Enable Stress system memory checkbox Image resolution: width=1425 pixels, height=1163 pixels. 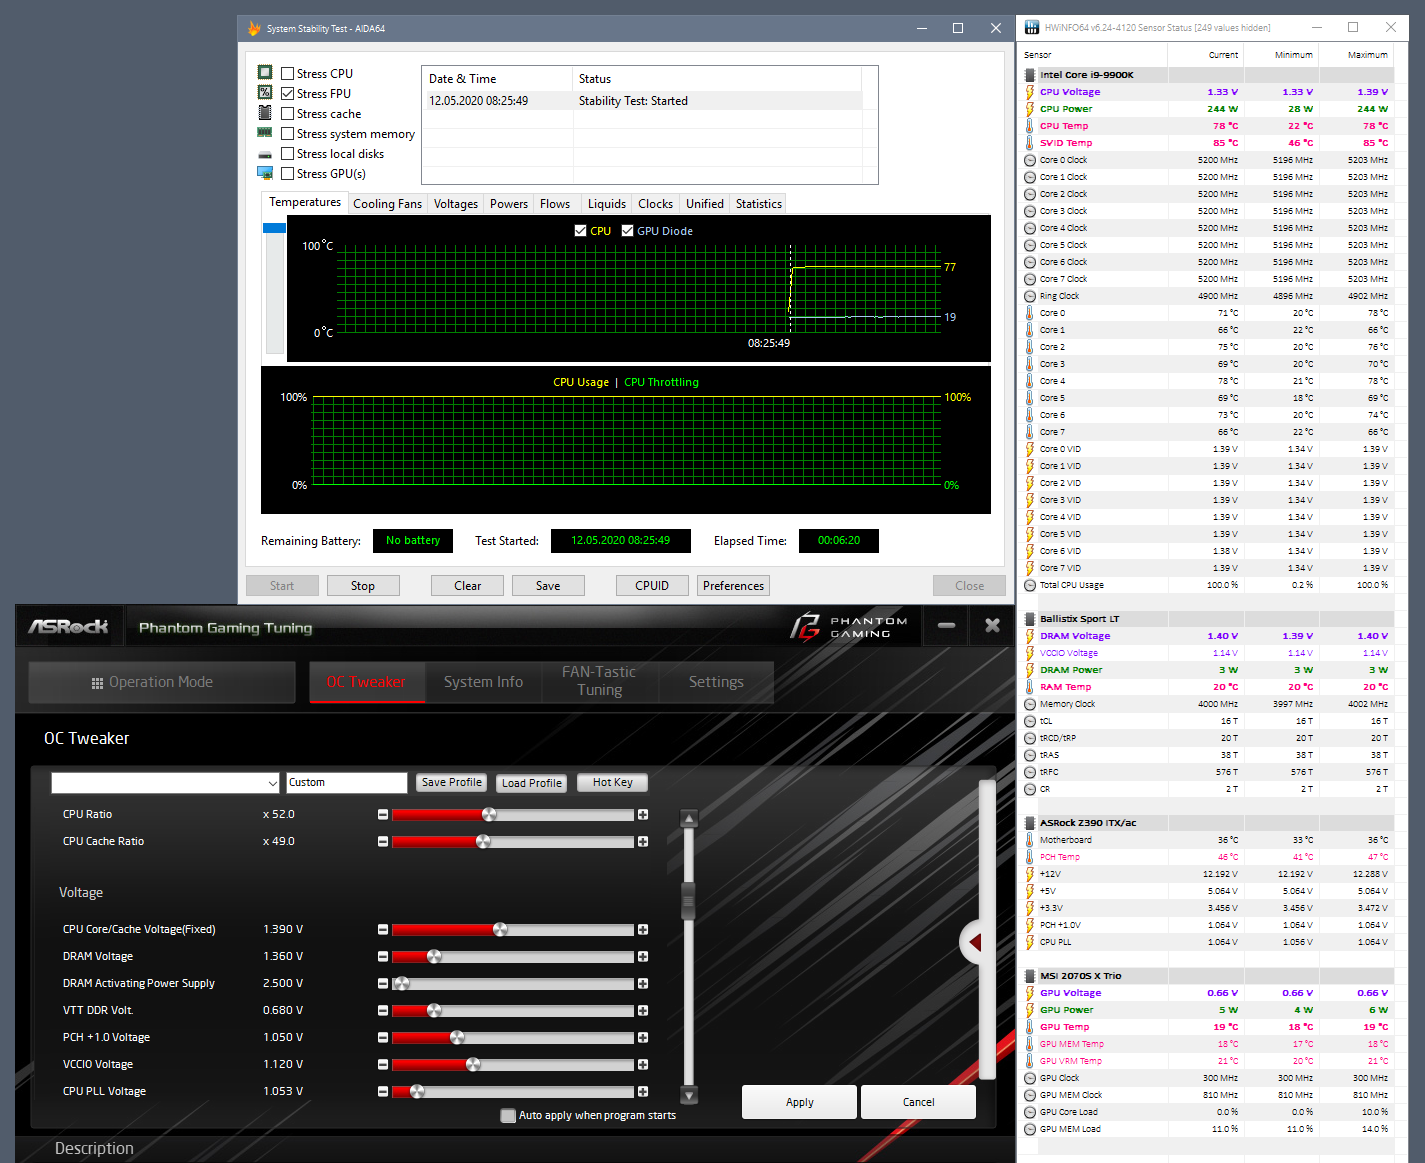[288, 134]
